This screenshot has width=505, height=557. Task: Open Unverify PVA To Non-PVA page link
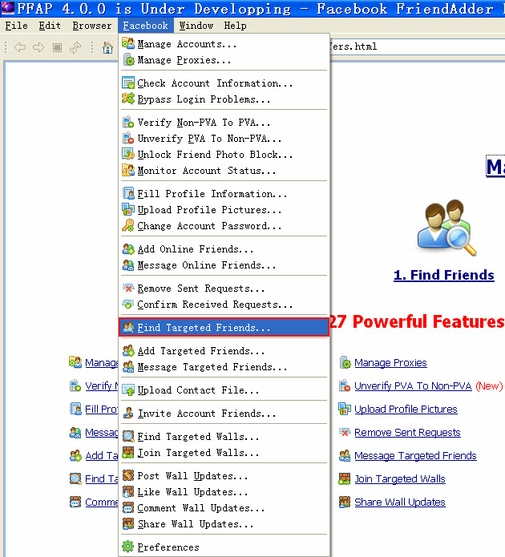(x=413, y=386)
